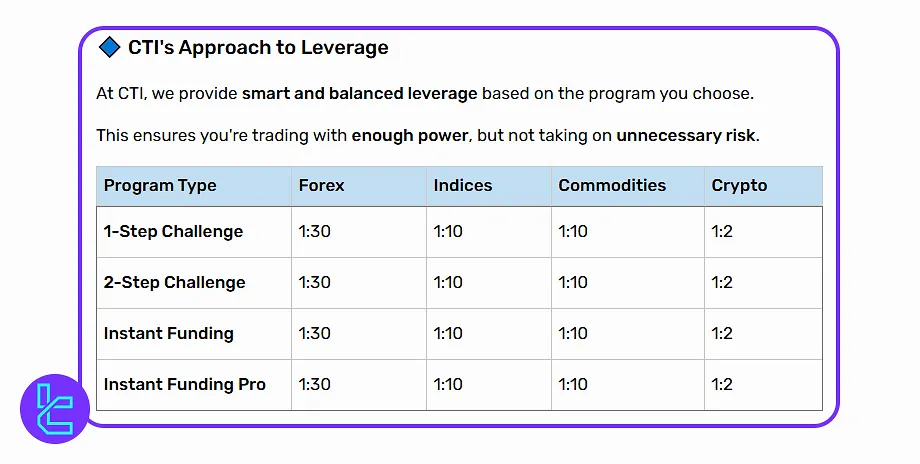Click the Crypto leverage for Instant Funding Pro

[722, 384]
